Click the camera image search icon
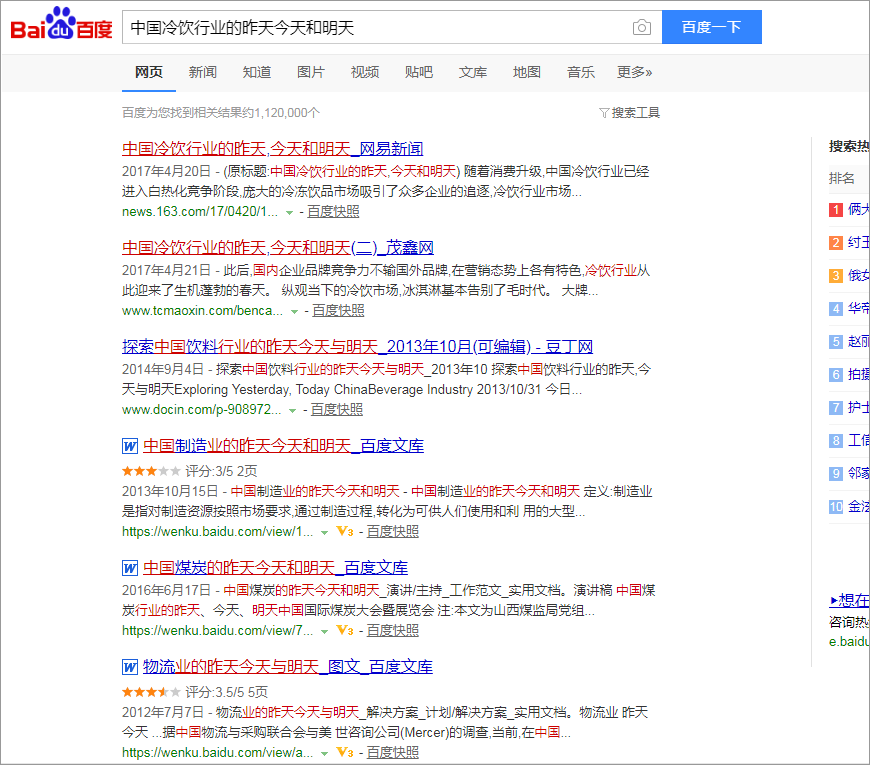 (642, 27)
